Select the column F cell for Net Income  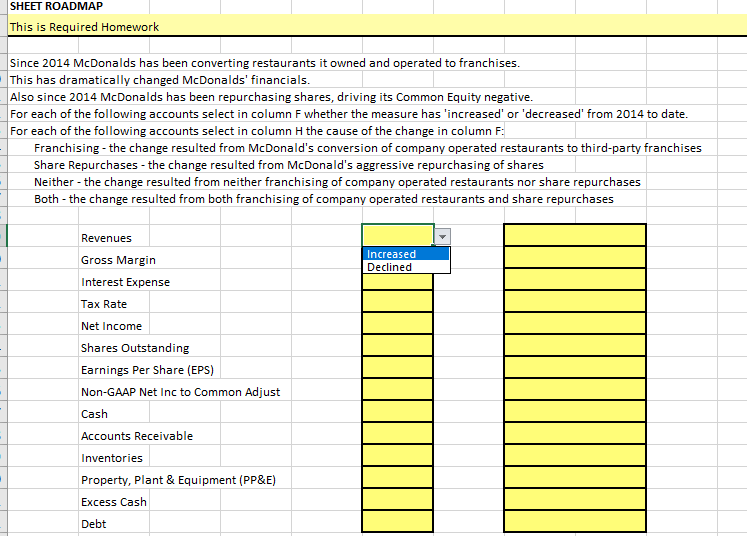[x=398, y=324]
